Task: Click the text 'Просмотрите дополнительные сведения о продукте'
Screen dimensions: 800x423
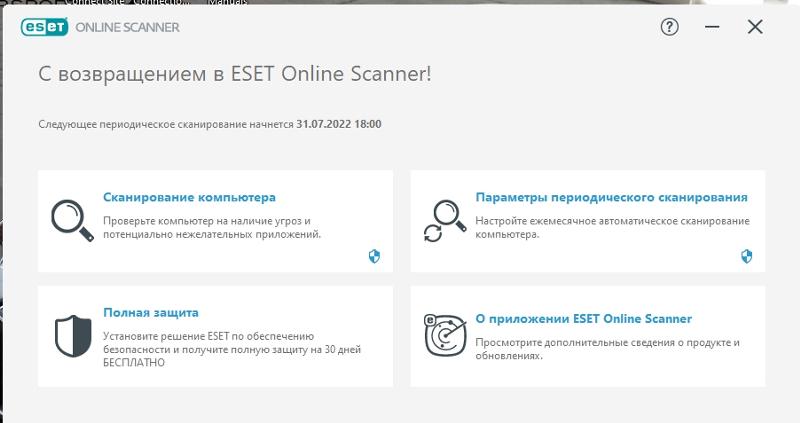Action: coord(603,342)
